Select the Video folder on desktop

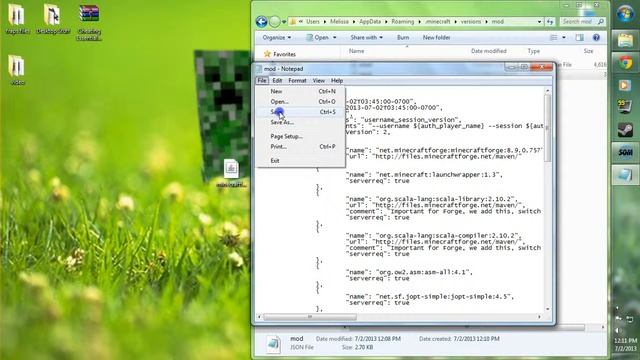click(x=17, y=70)
